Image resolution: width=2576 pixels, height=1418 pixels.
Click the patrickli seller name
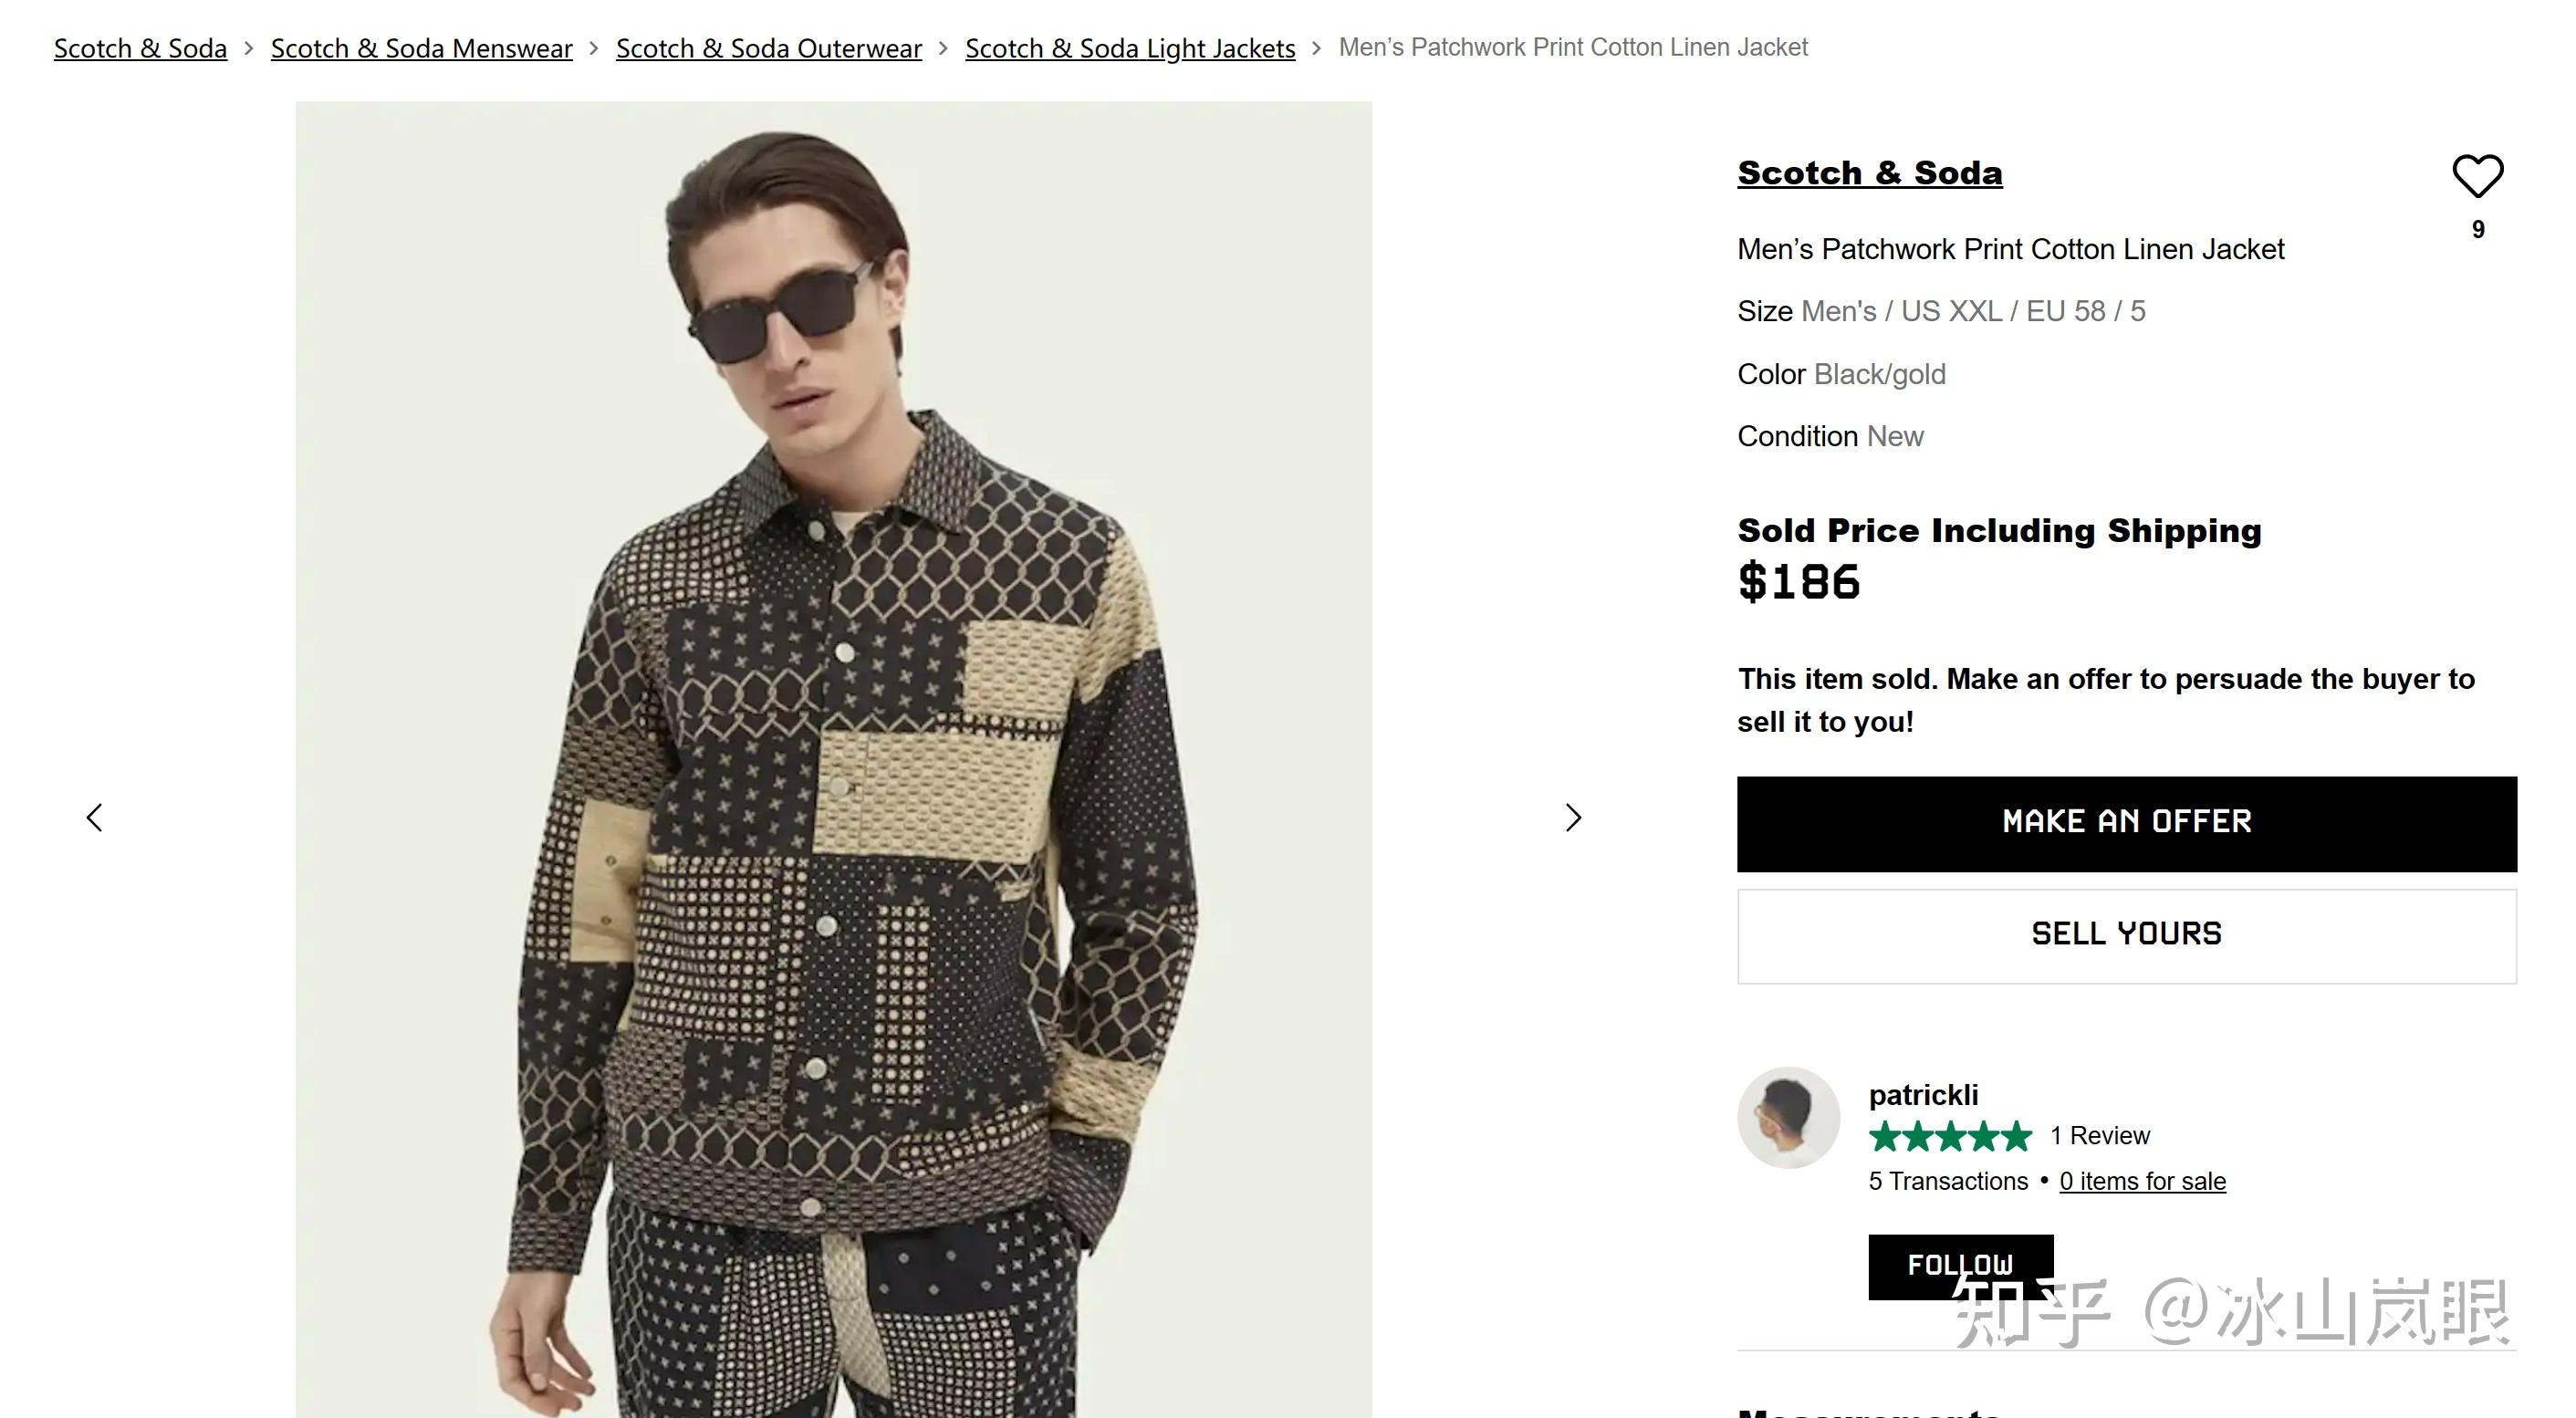point(1923,1095)
